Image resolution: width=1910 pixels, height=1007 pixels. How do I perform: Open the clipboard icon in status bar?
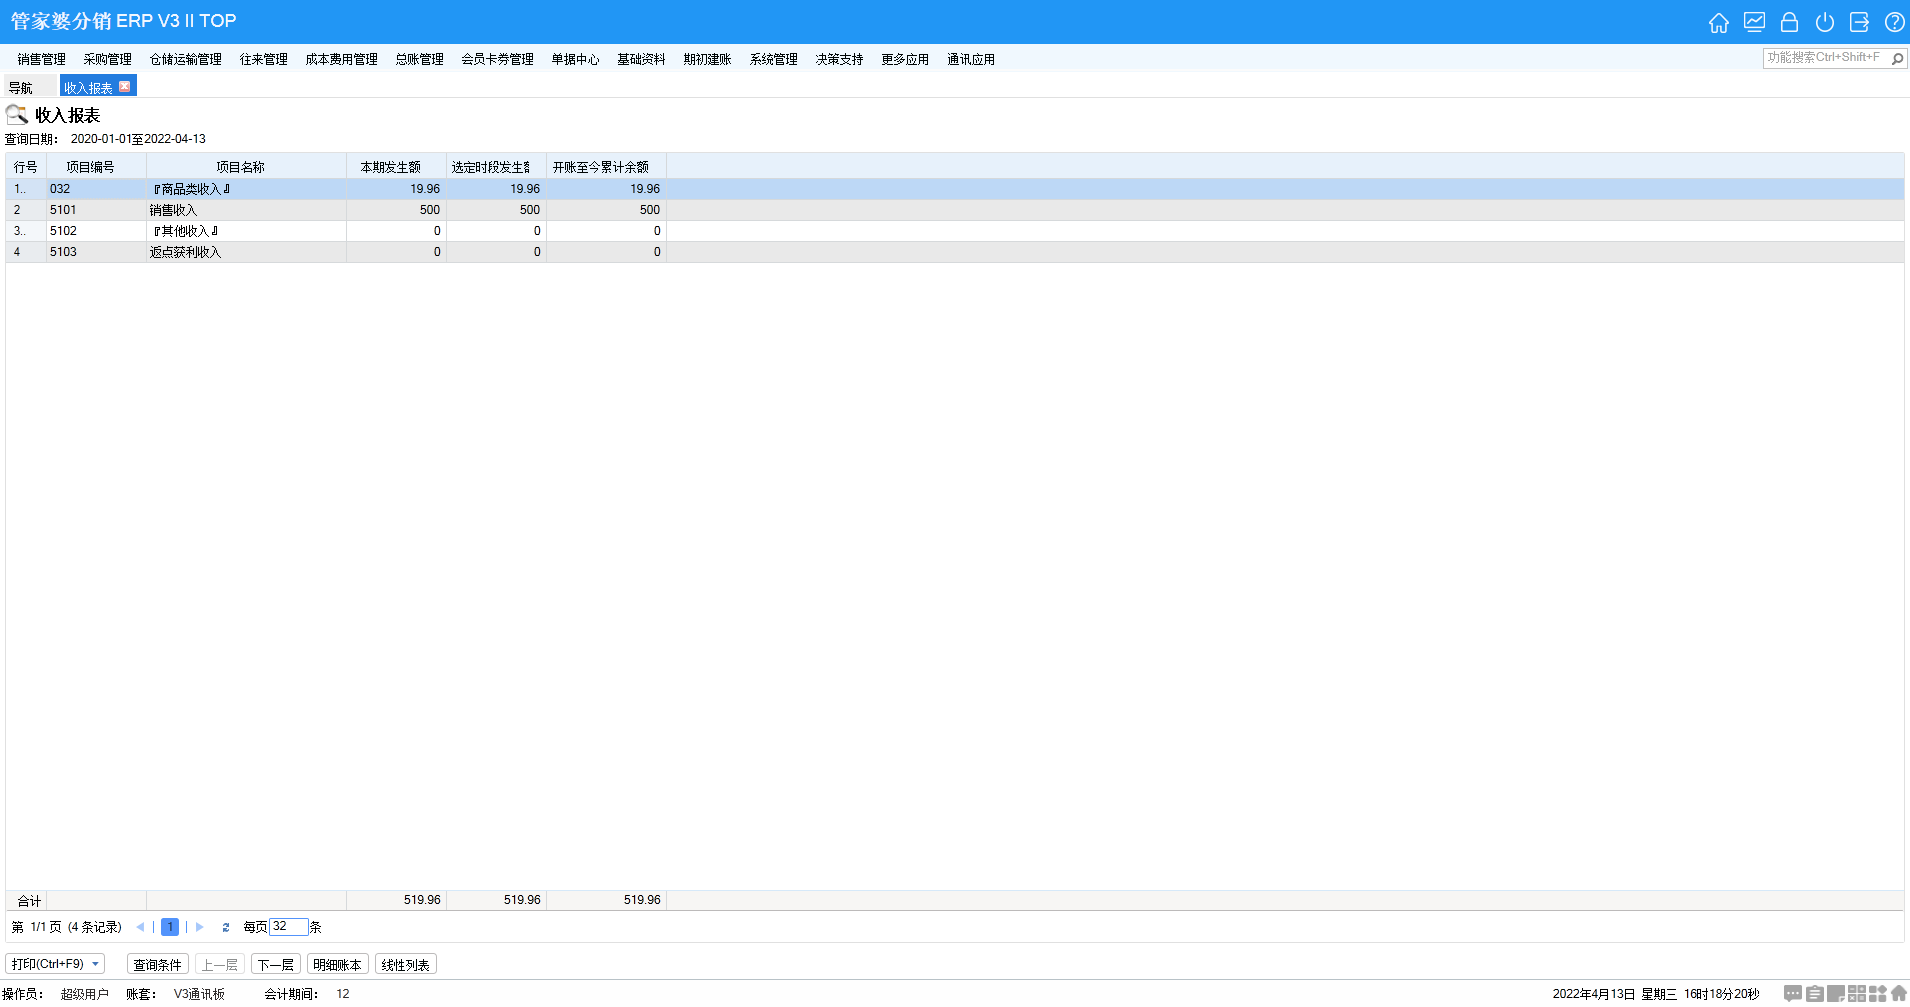tap(1814, 993)
